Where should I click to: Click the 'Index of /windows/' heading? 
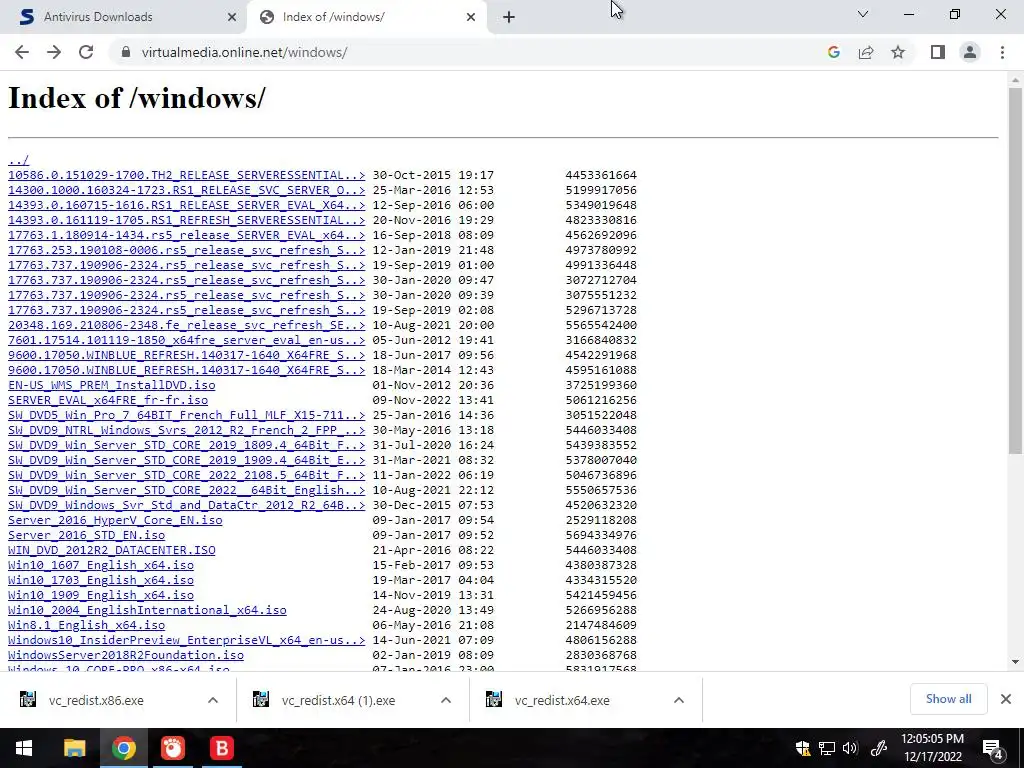pyautogui.click(x=137, y=98)
